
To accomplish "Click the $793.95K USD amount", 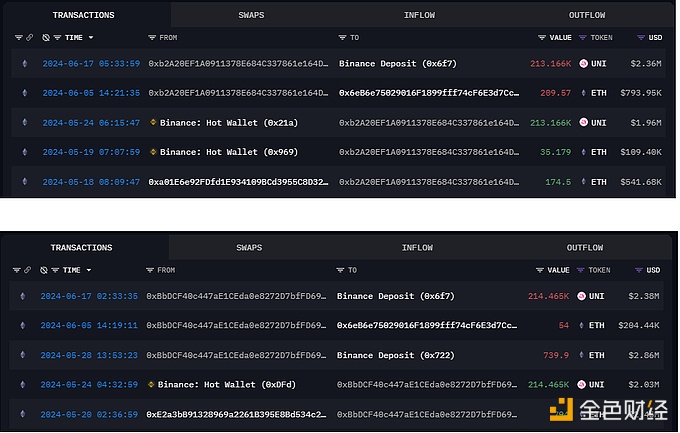I will [641, 93].
